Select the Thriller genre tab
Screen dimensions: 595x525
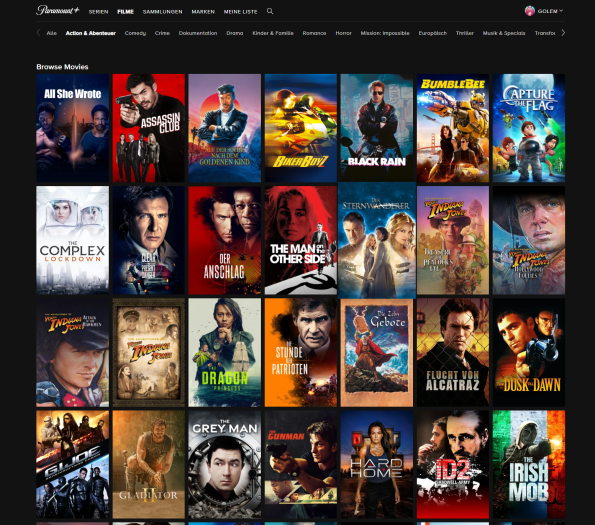tap(465, 33)
